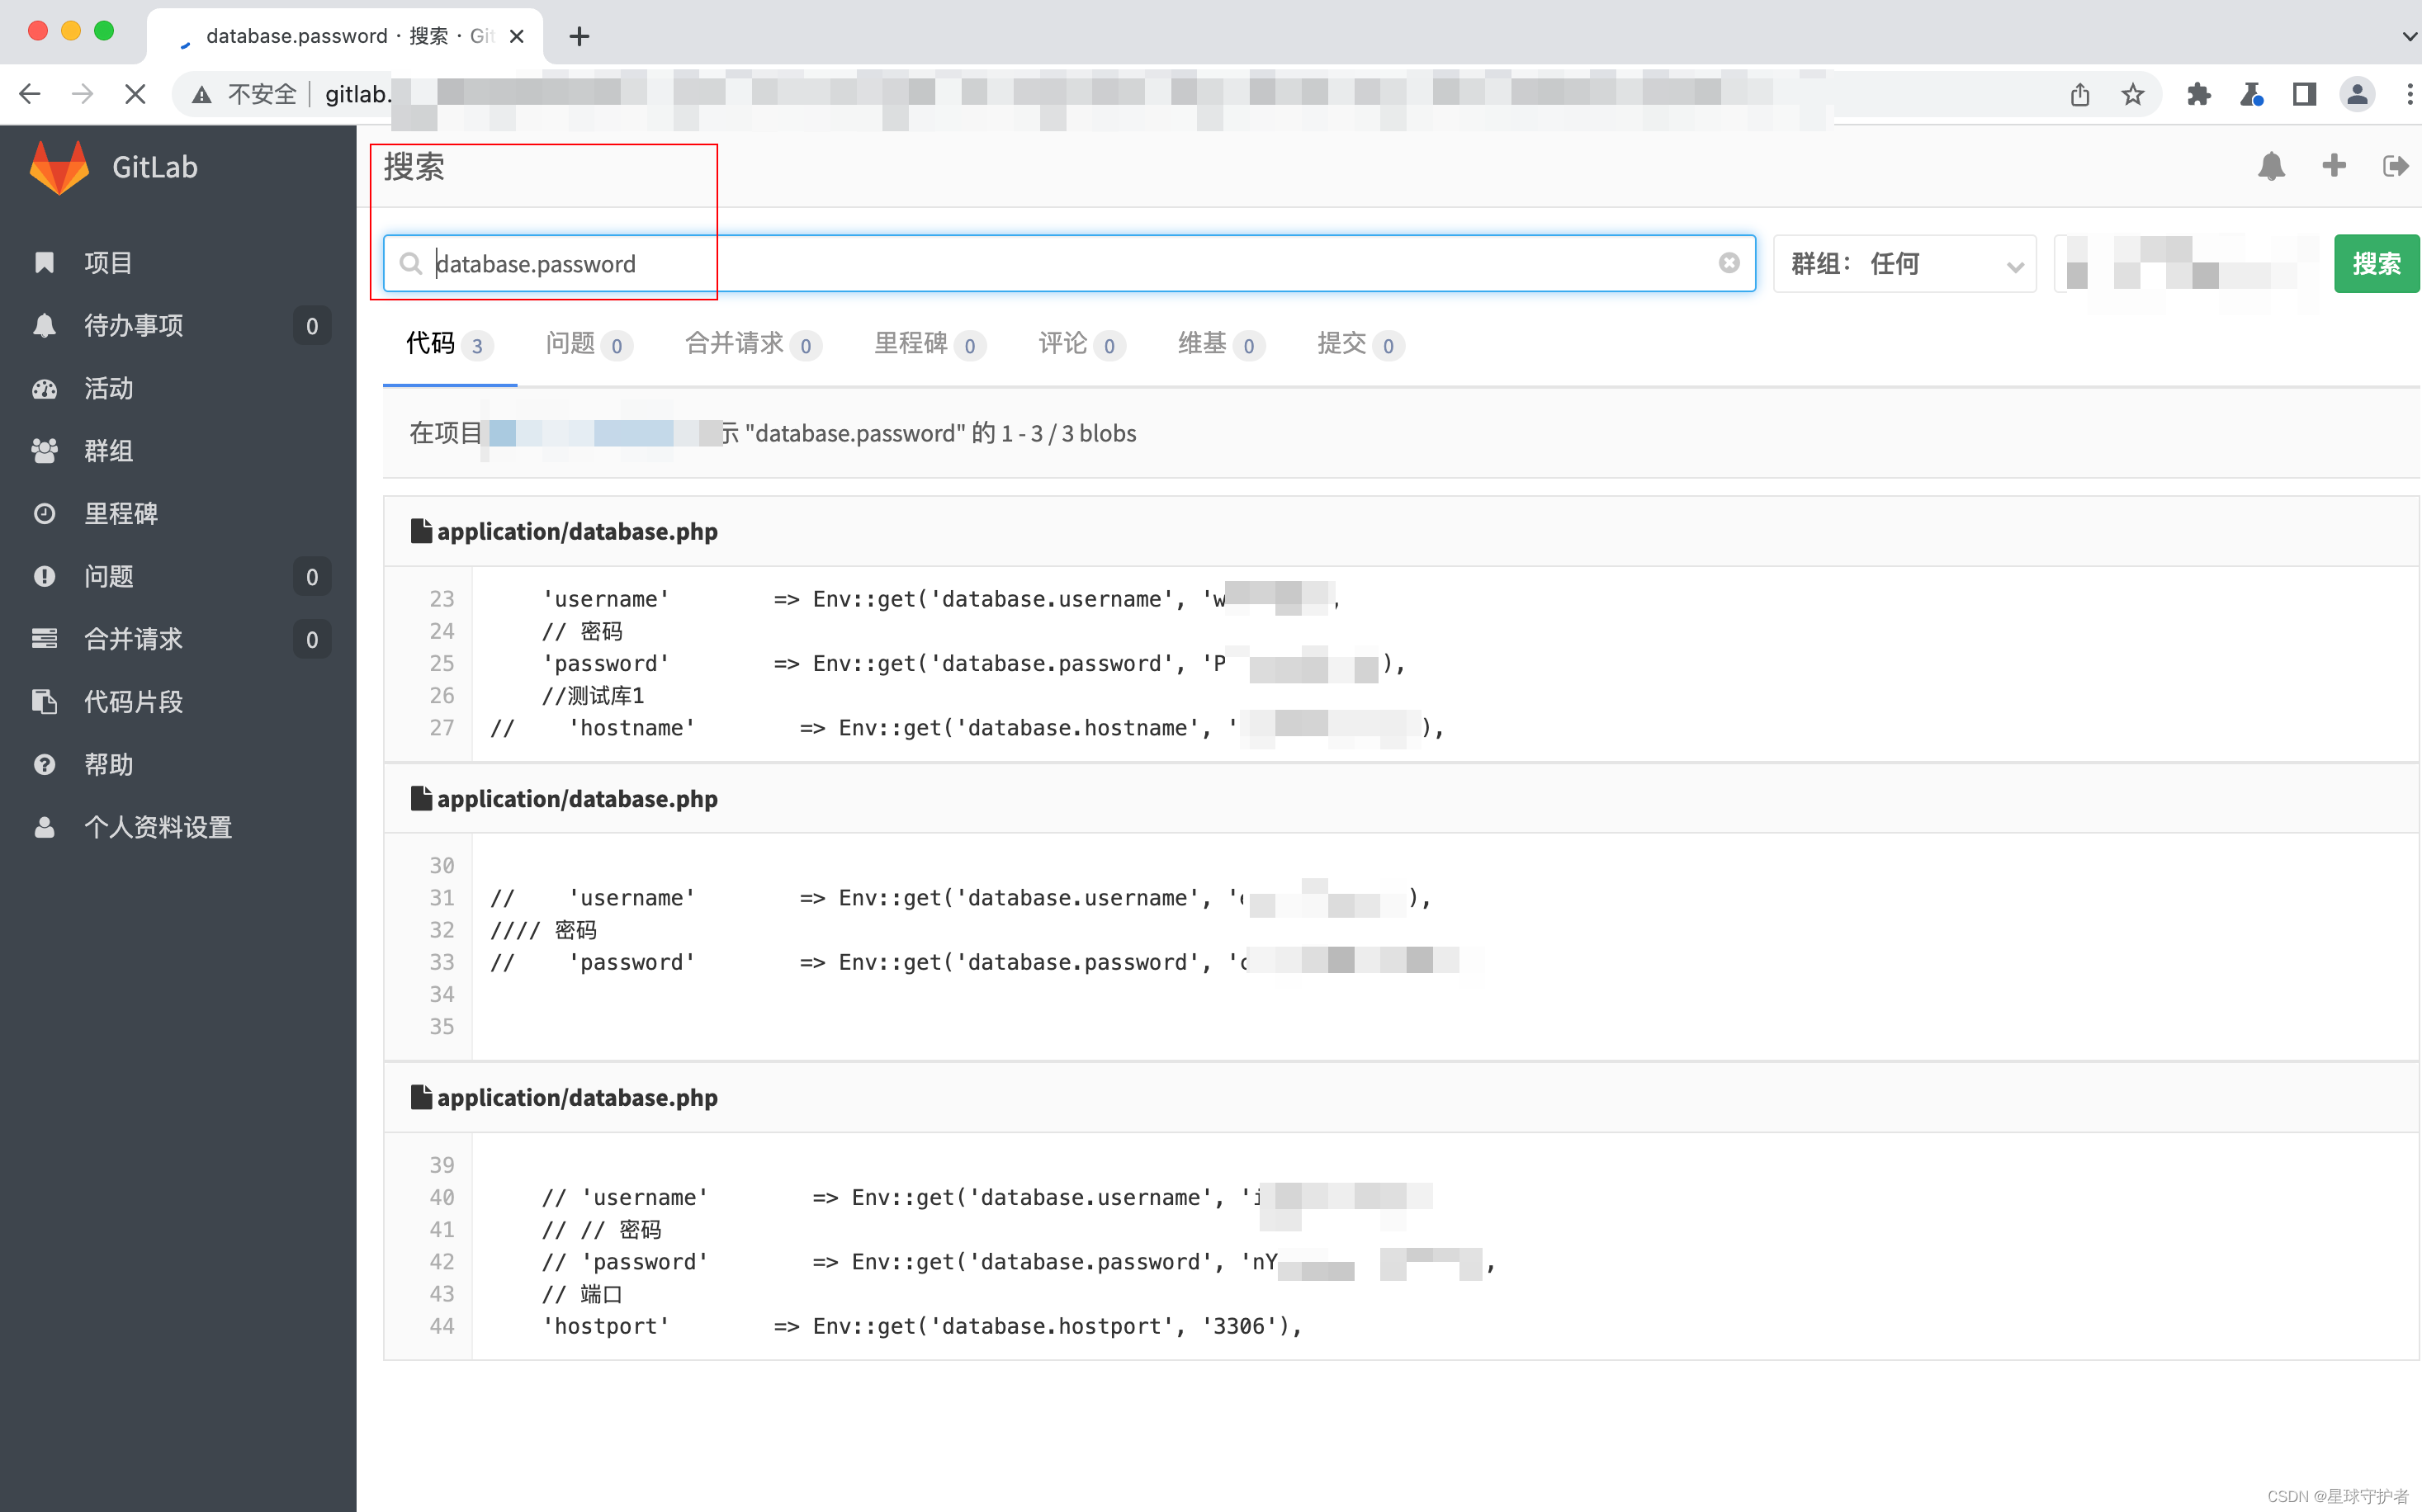Click the plus icon to create new item
The height and width of the screenshot is (1512, 2422).
[2333, 166]
